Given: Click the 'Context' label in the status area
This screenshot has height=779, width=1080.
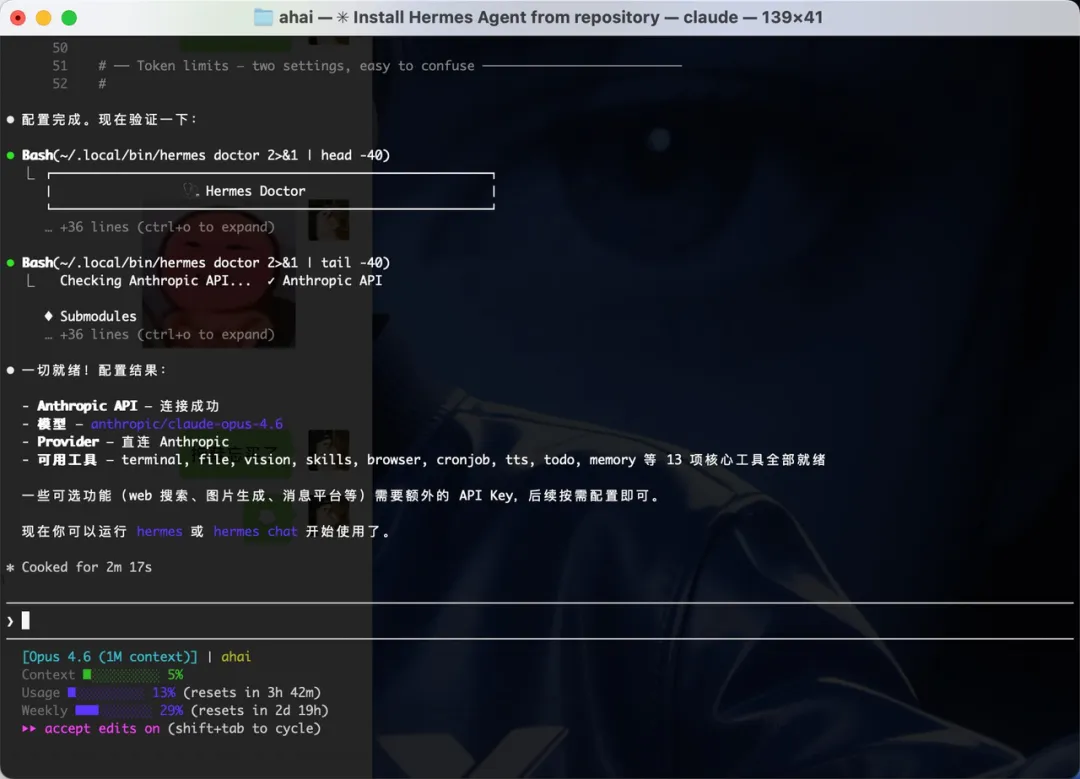Looking at the screenshot, I should coord(48,674).
